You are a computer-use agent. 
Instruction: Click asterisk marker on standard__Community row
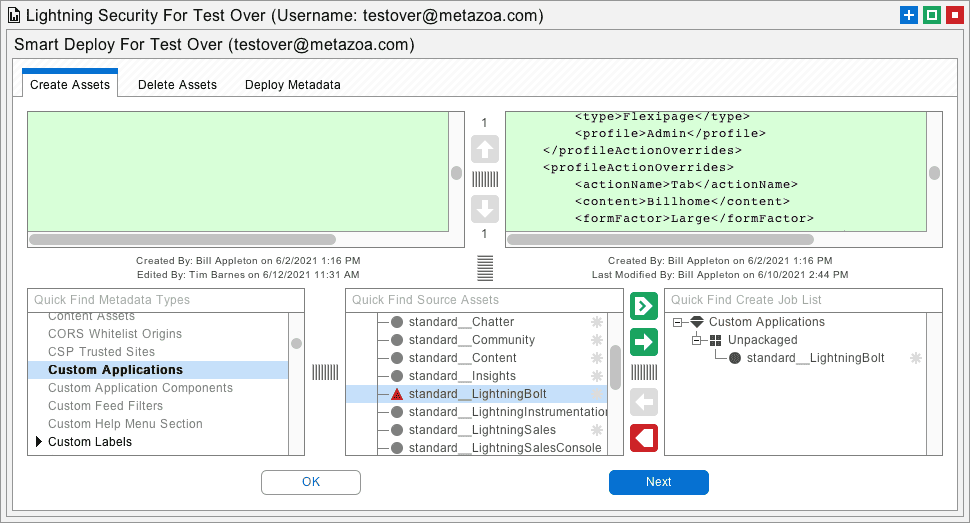[x=596, y=340]
